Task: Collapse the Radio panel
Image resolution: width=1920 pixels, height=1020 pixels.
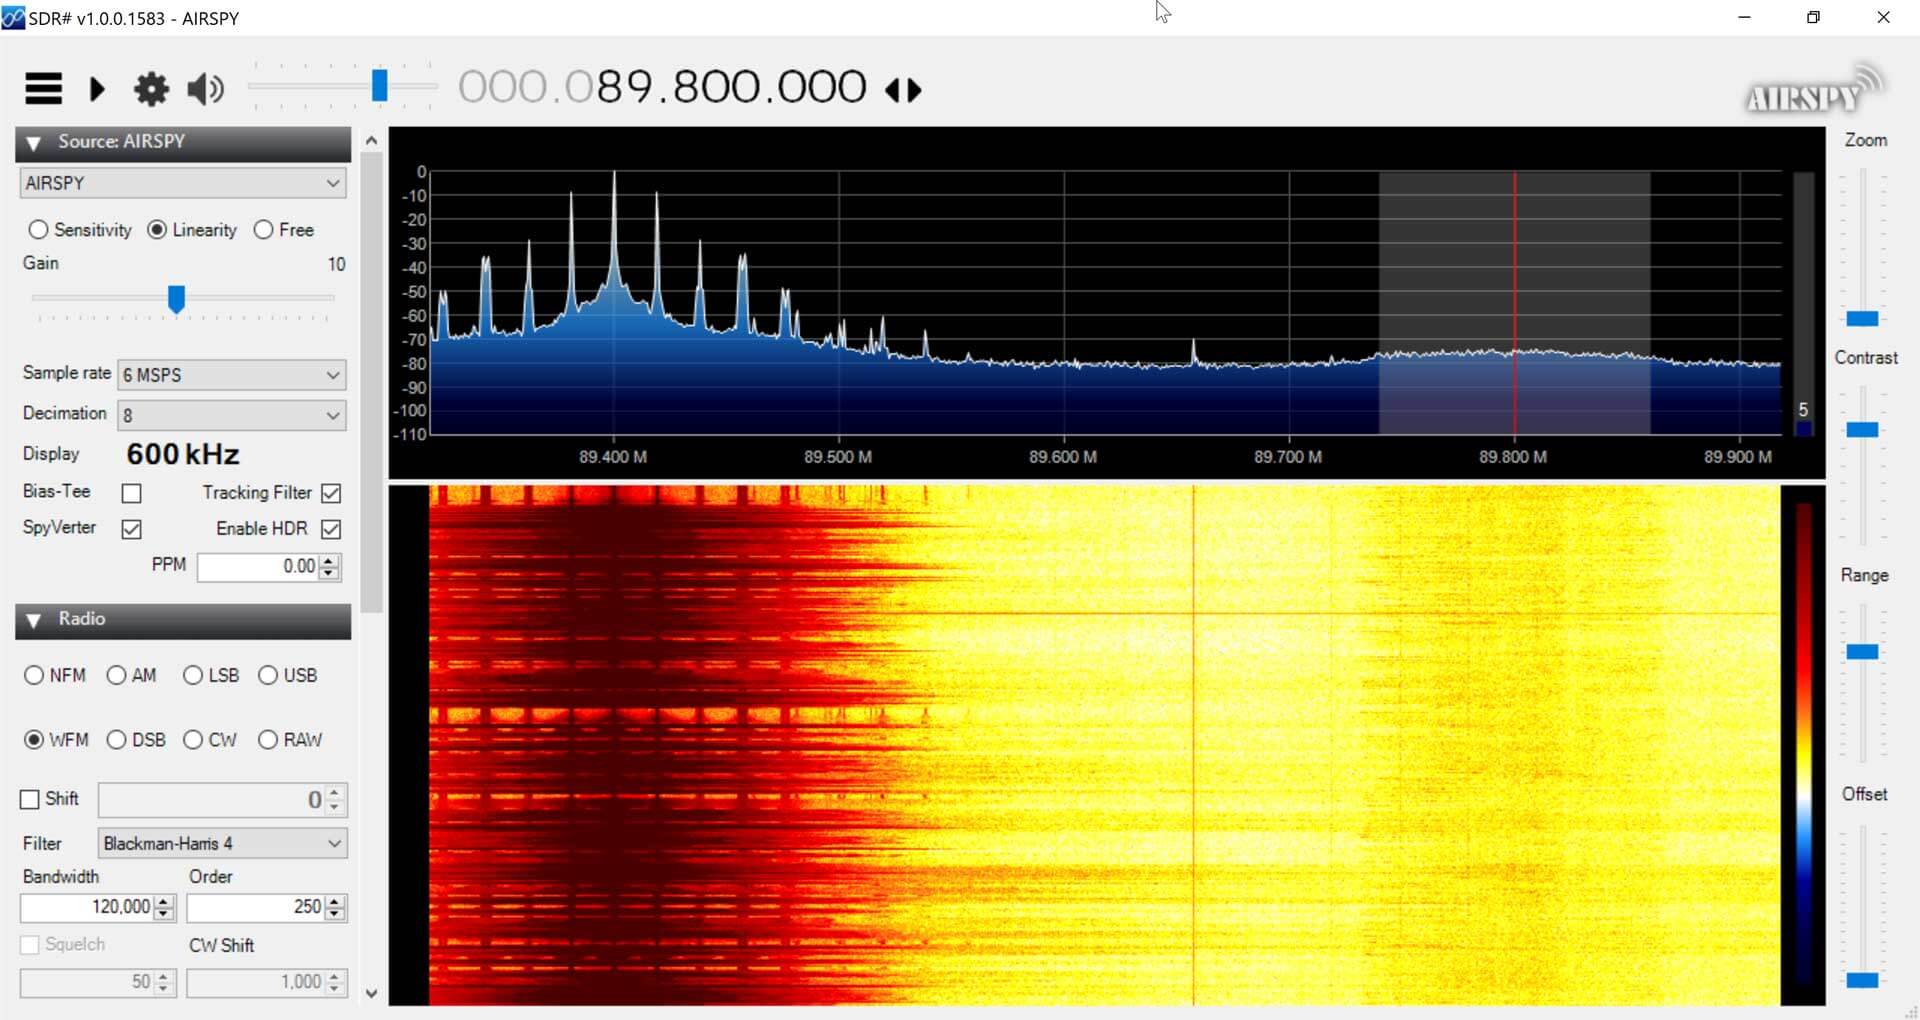Action: 33,620
